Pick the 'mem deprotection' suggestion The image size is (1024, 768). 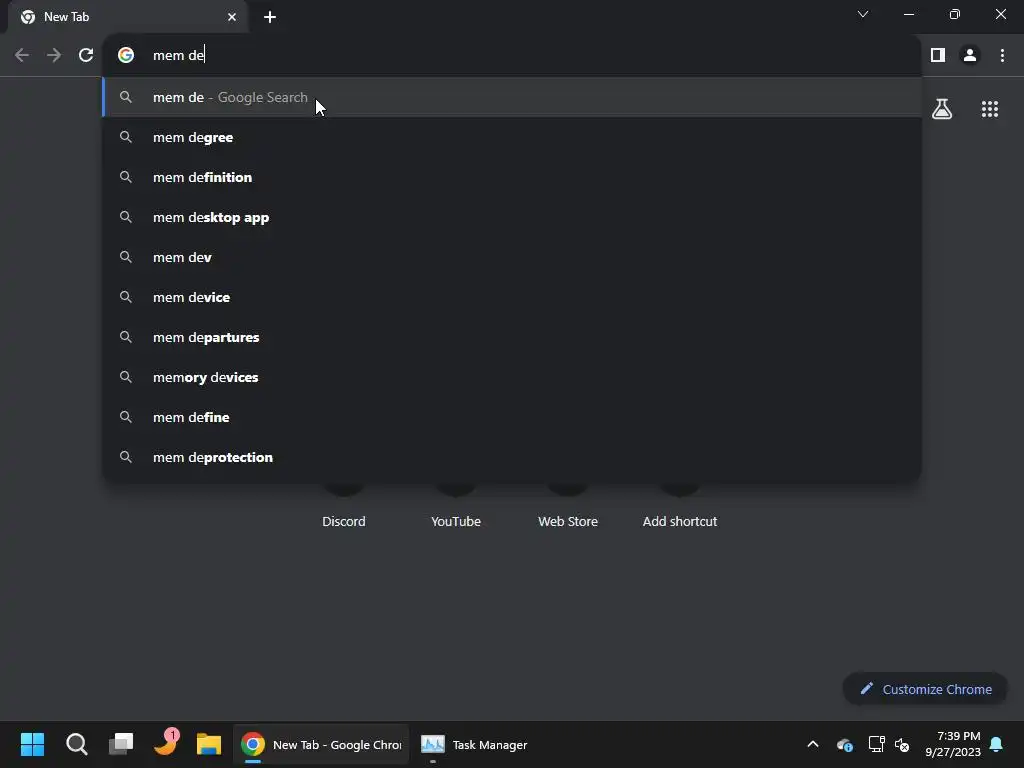pyautogui.click(x=512, y=457)
